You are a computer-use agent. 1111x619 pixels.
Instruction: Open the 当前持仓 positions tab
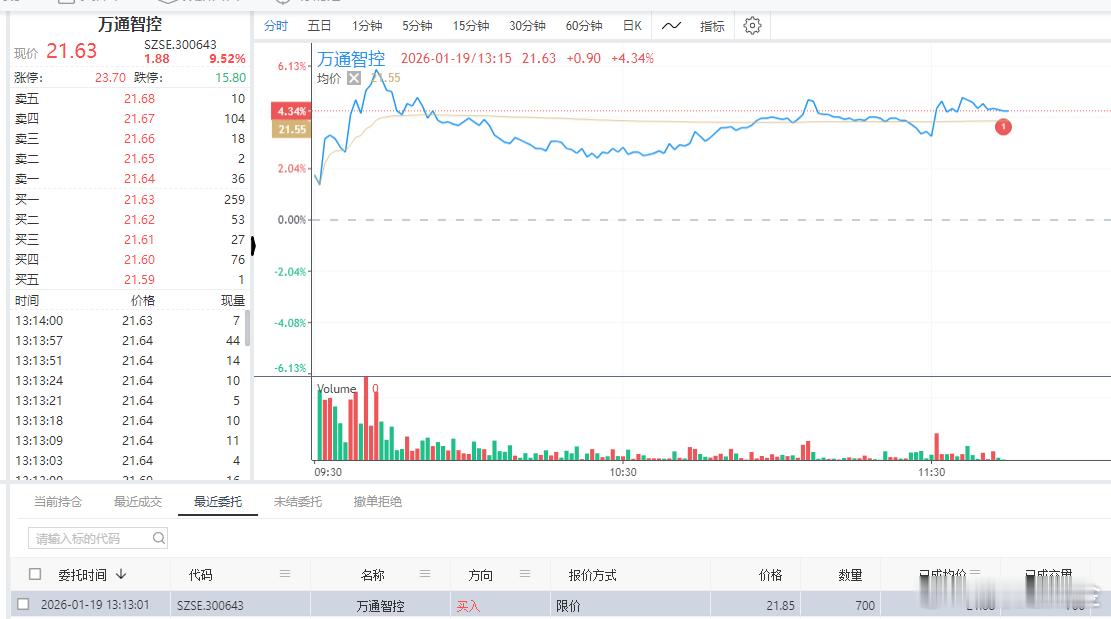[x=58, y=501]
